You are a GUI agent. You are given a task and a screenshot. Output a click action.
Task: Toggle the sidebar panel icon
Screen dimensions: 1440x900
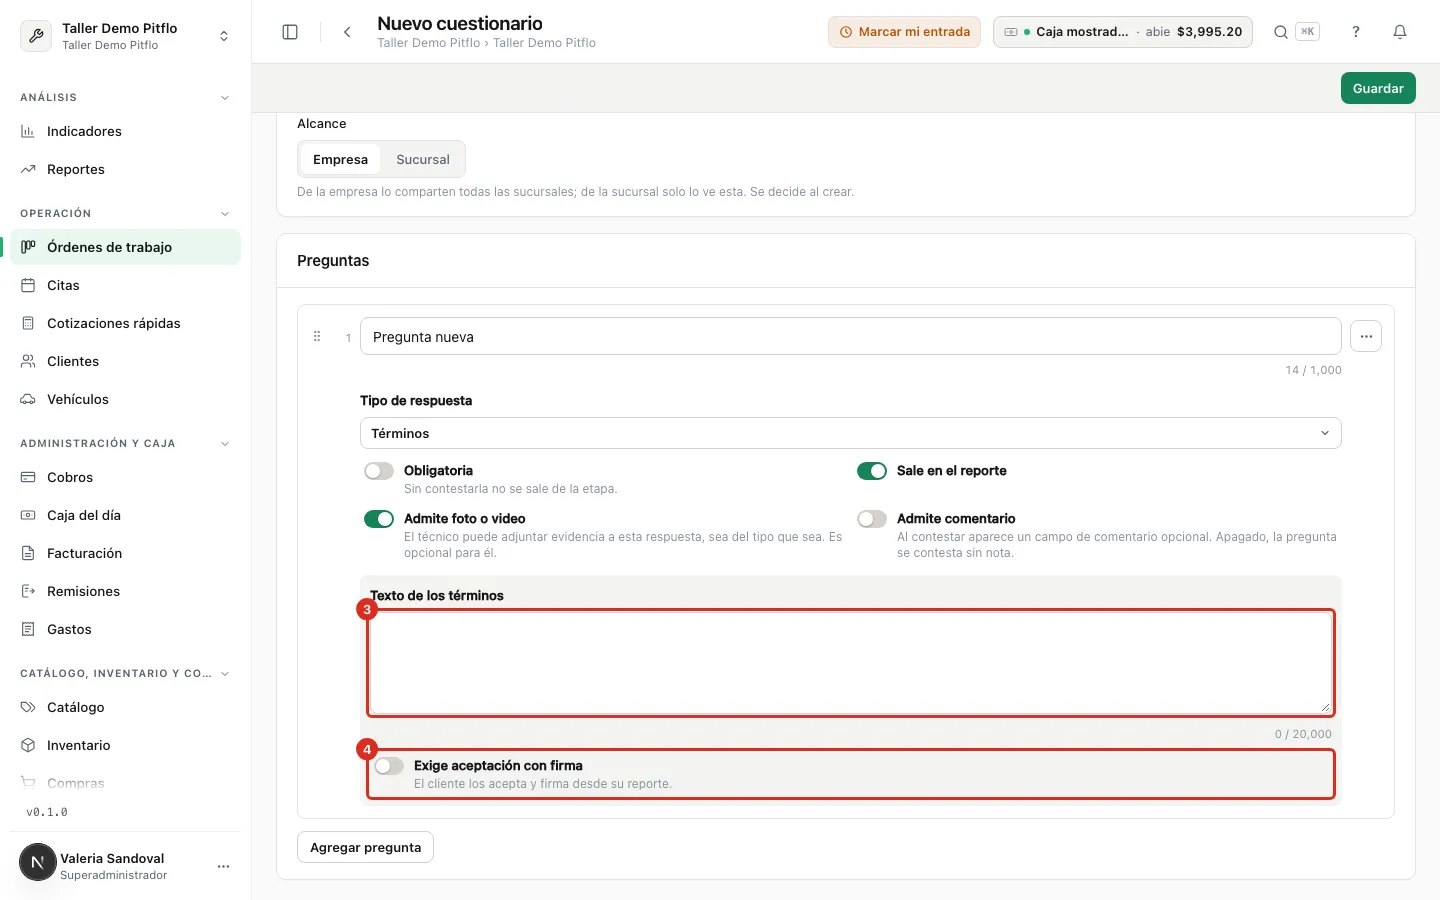click(290, 32)
